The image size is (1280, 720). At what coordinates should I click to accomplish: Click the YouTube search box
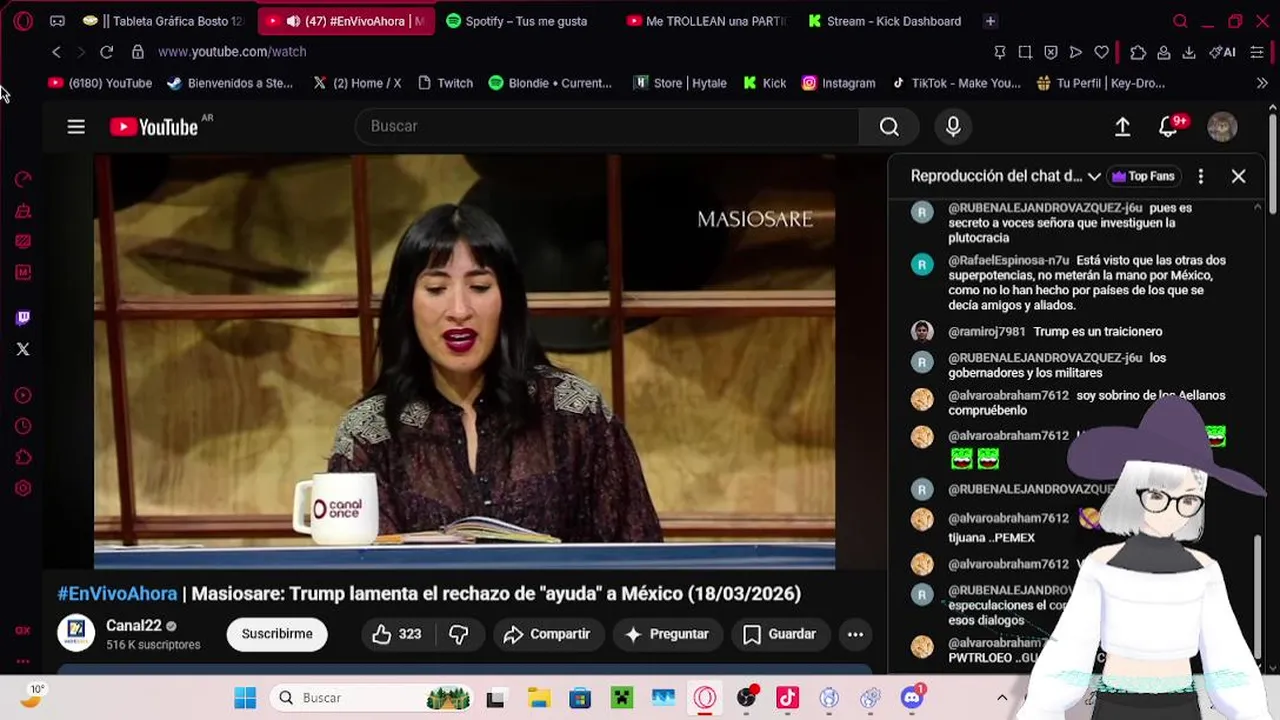607,126
